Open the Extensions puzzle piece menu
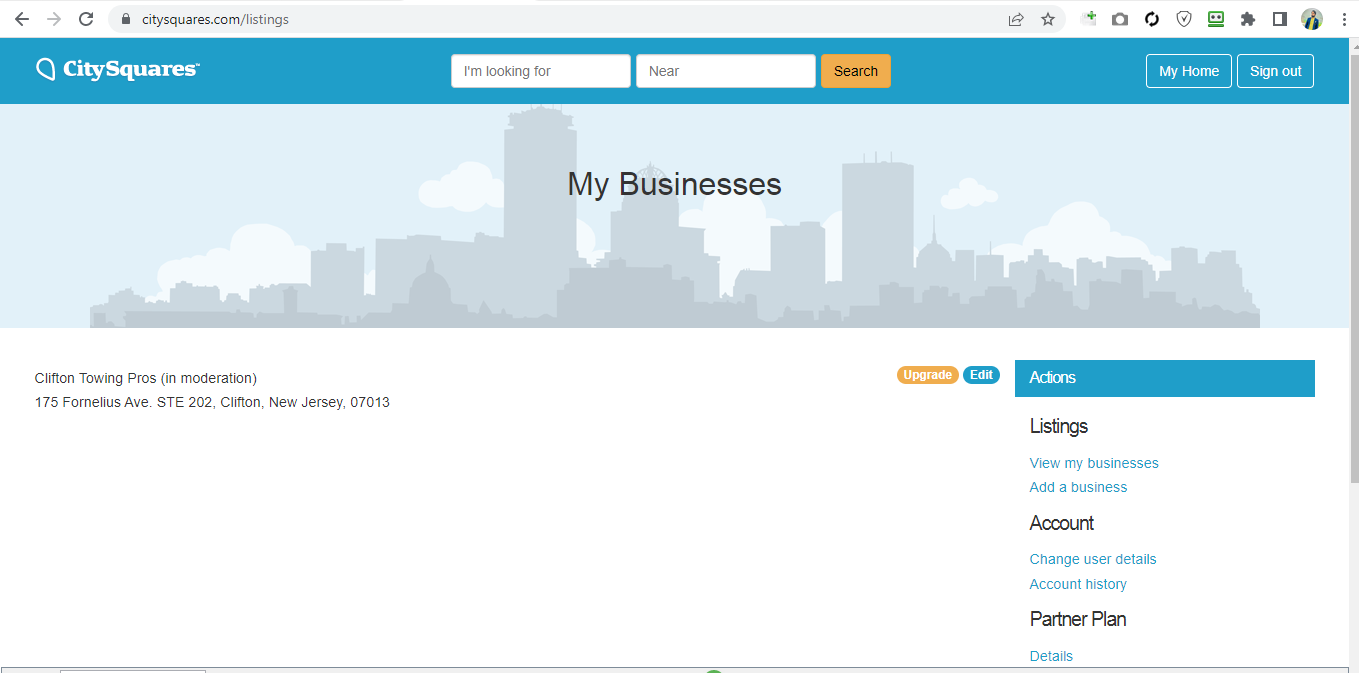This screenshot has height=673, width=1359. pyautogui.click(x=1248, y=19)
